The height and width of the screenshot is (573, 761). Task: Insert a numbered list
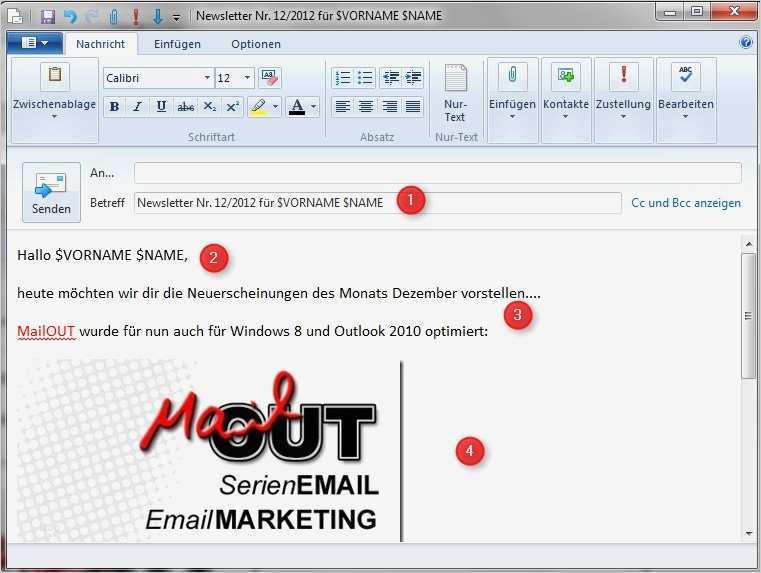click(343, 77)
